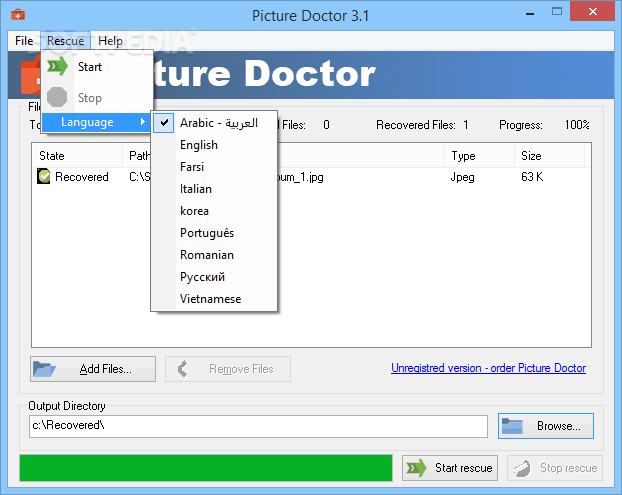Switch language to Русский
The image size is (622, 495).
click(x=214, y=277)
